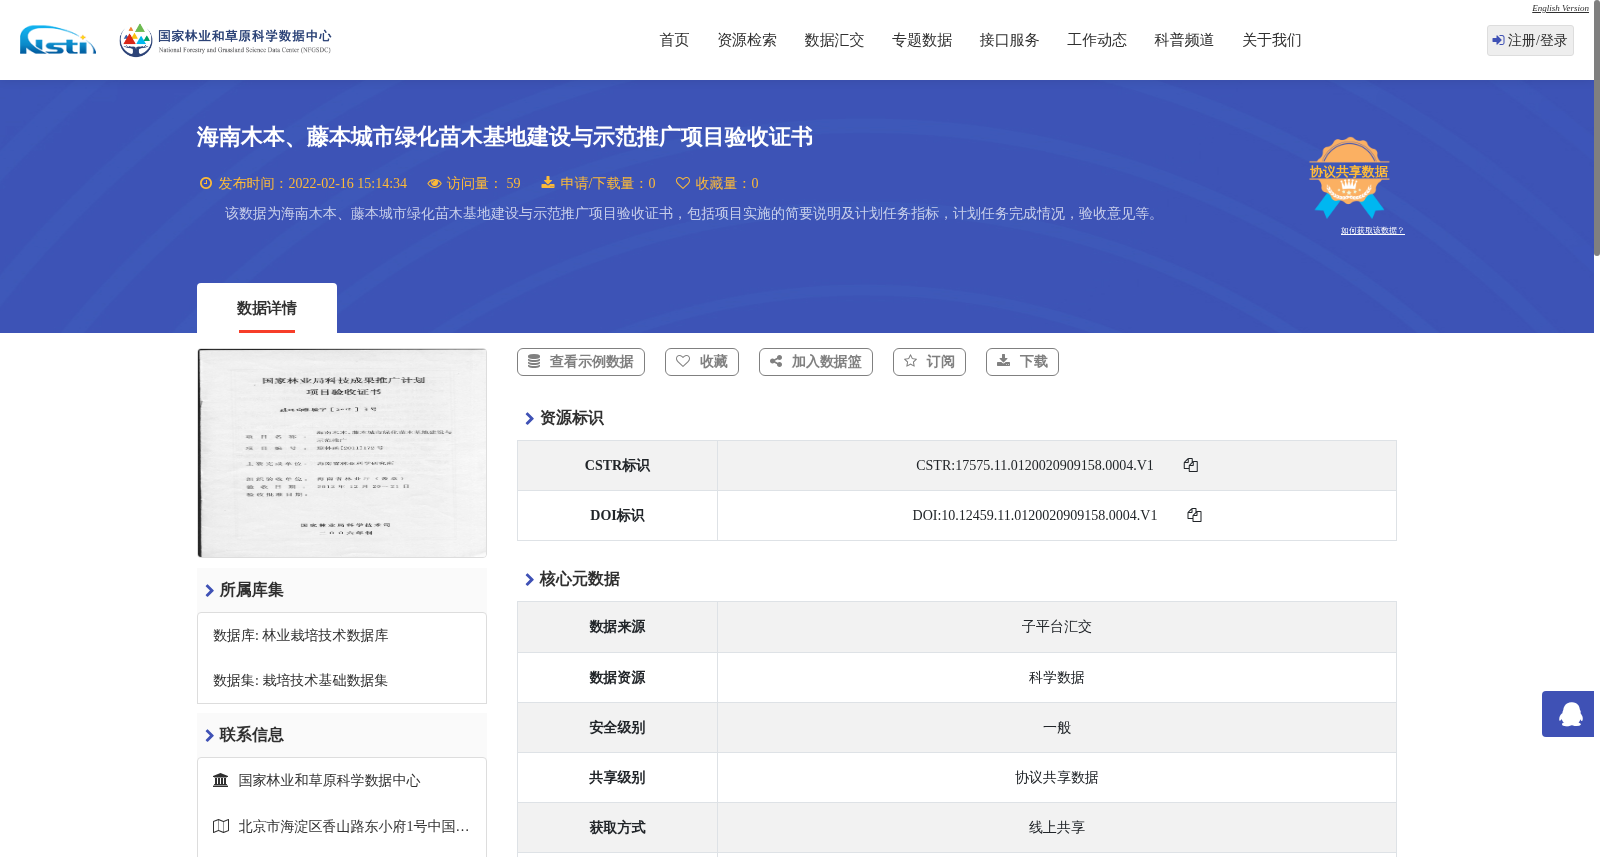The width and height of the screenshot is (1600, 857).
Task: Click the 协议共享数据 badge
Action: [1349, 177]
